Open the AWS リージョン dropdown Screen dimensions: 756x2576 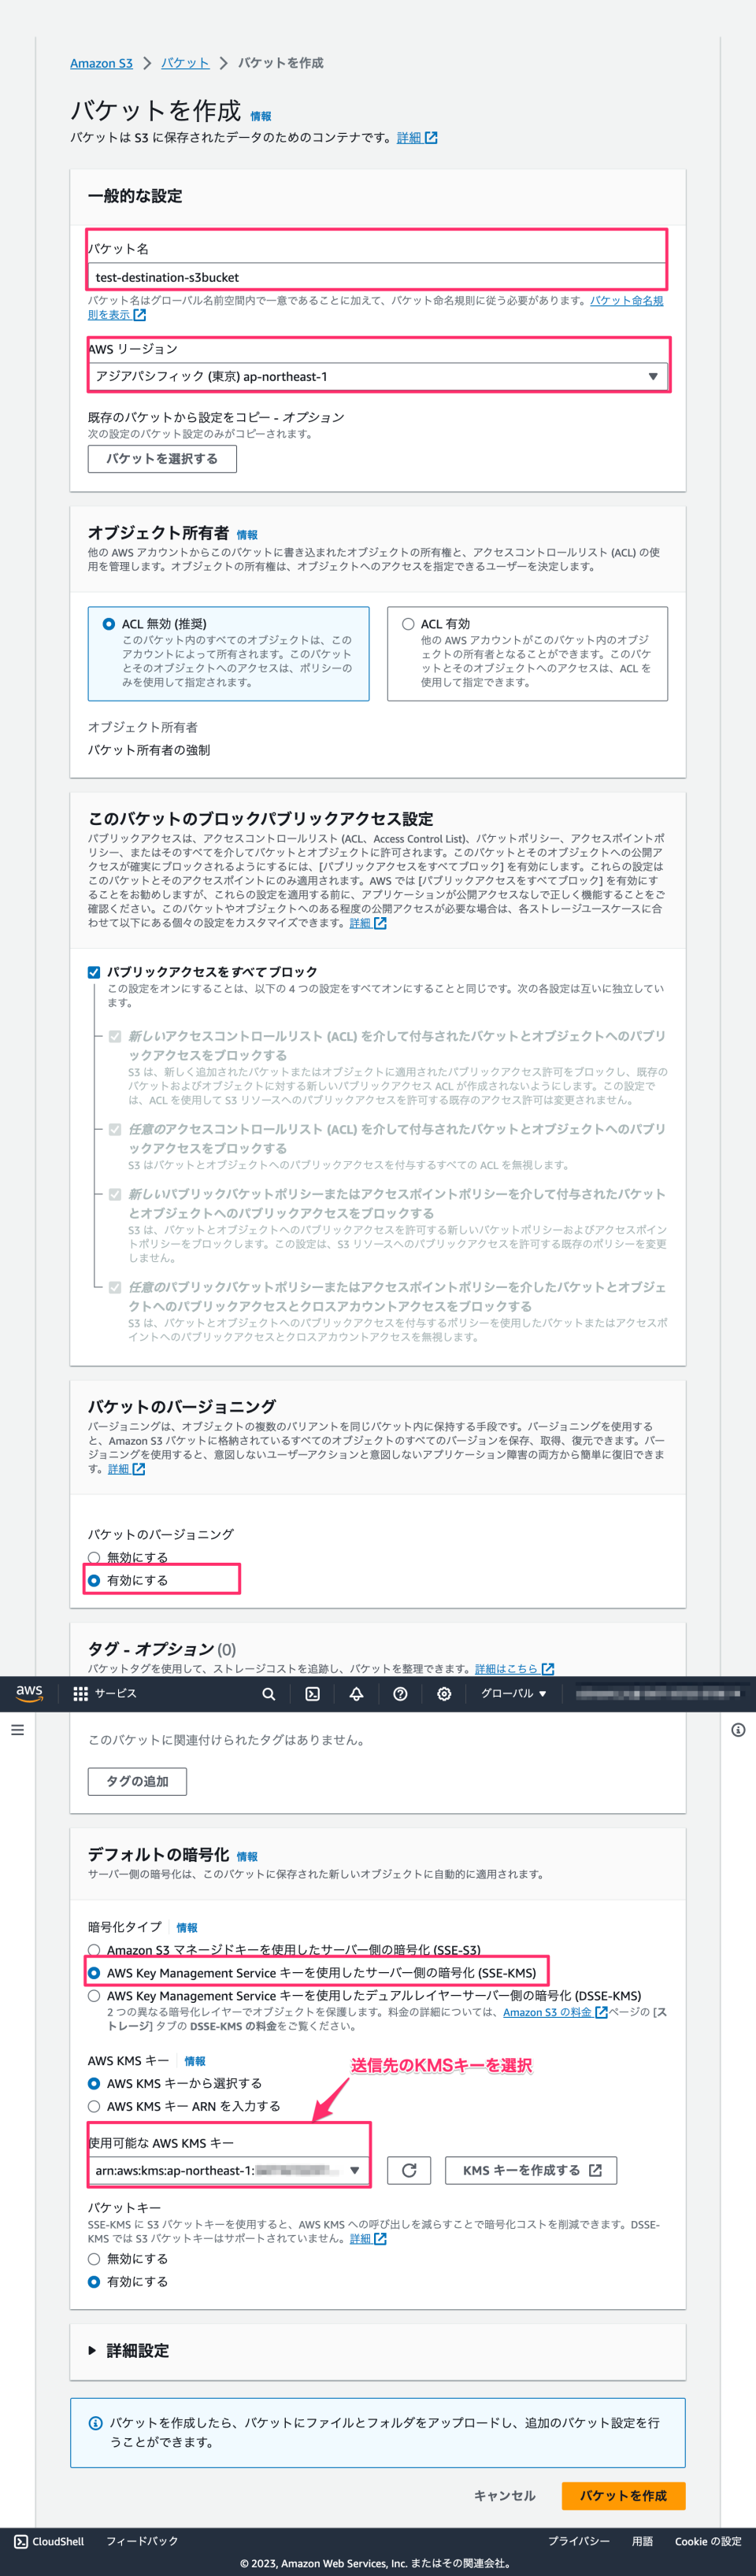(x=377, y=377)
